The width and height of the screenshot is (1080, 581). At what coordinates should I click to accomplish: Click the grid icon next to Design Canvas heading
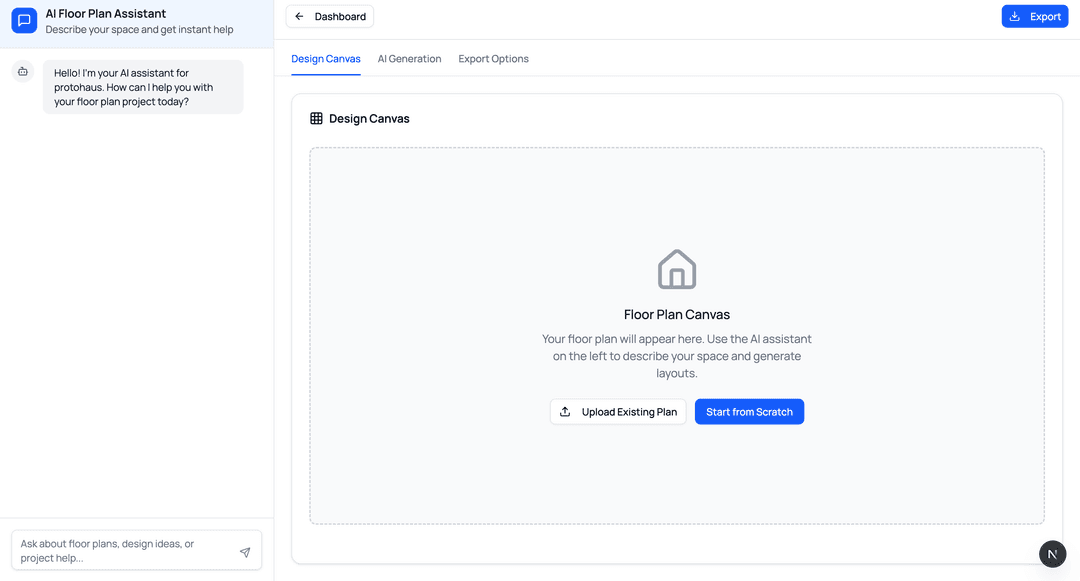click(316, 118)
